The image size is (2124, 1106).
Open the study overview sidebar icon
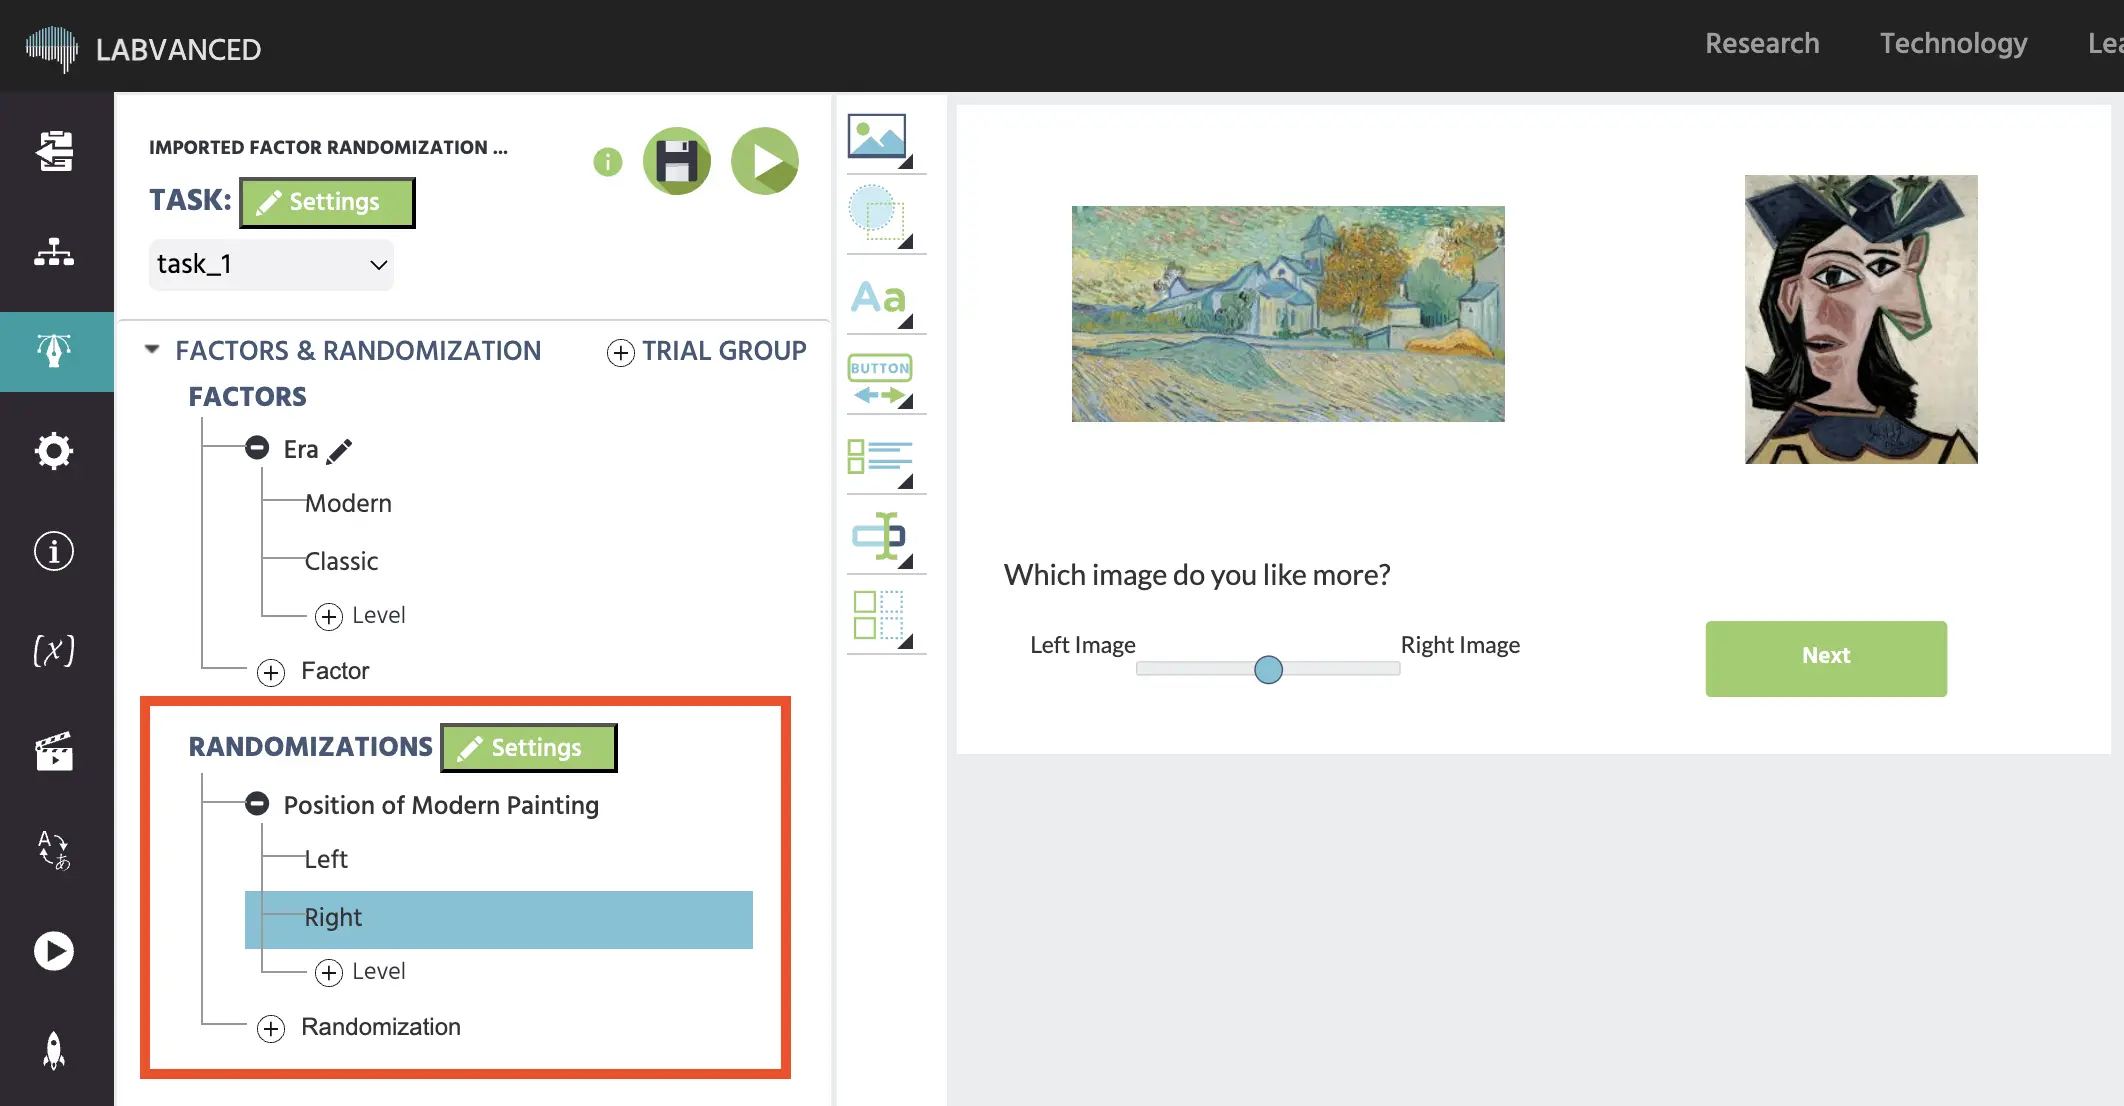(55, 151)
